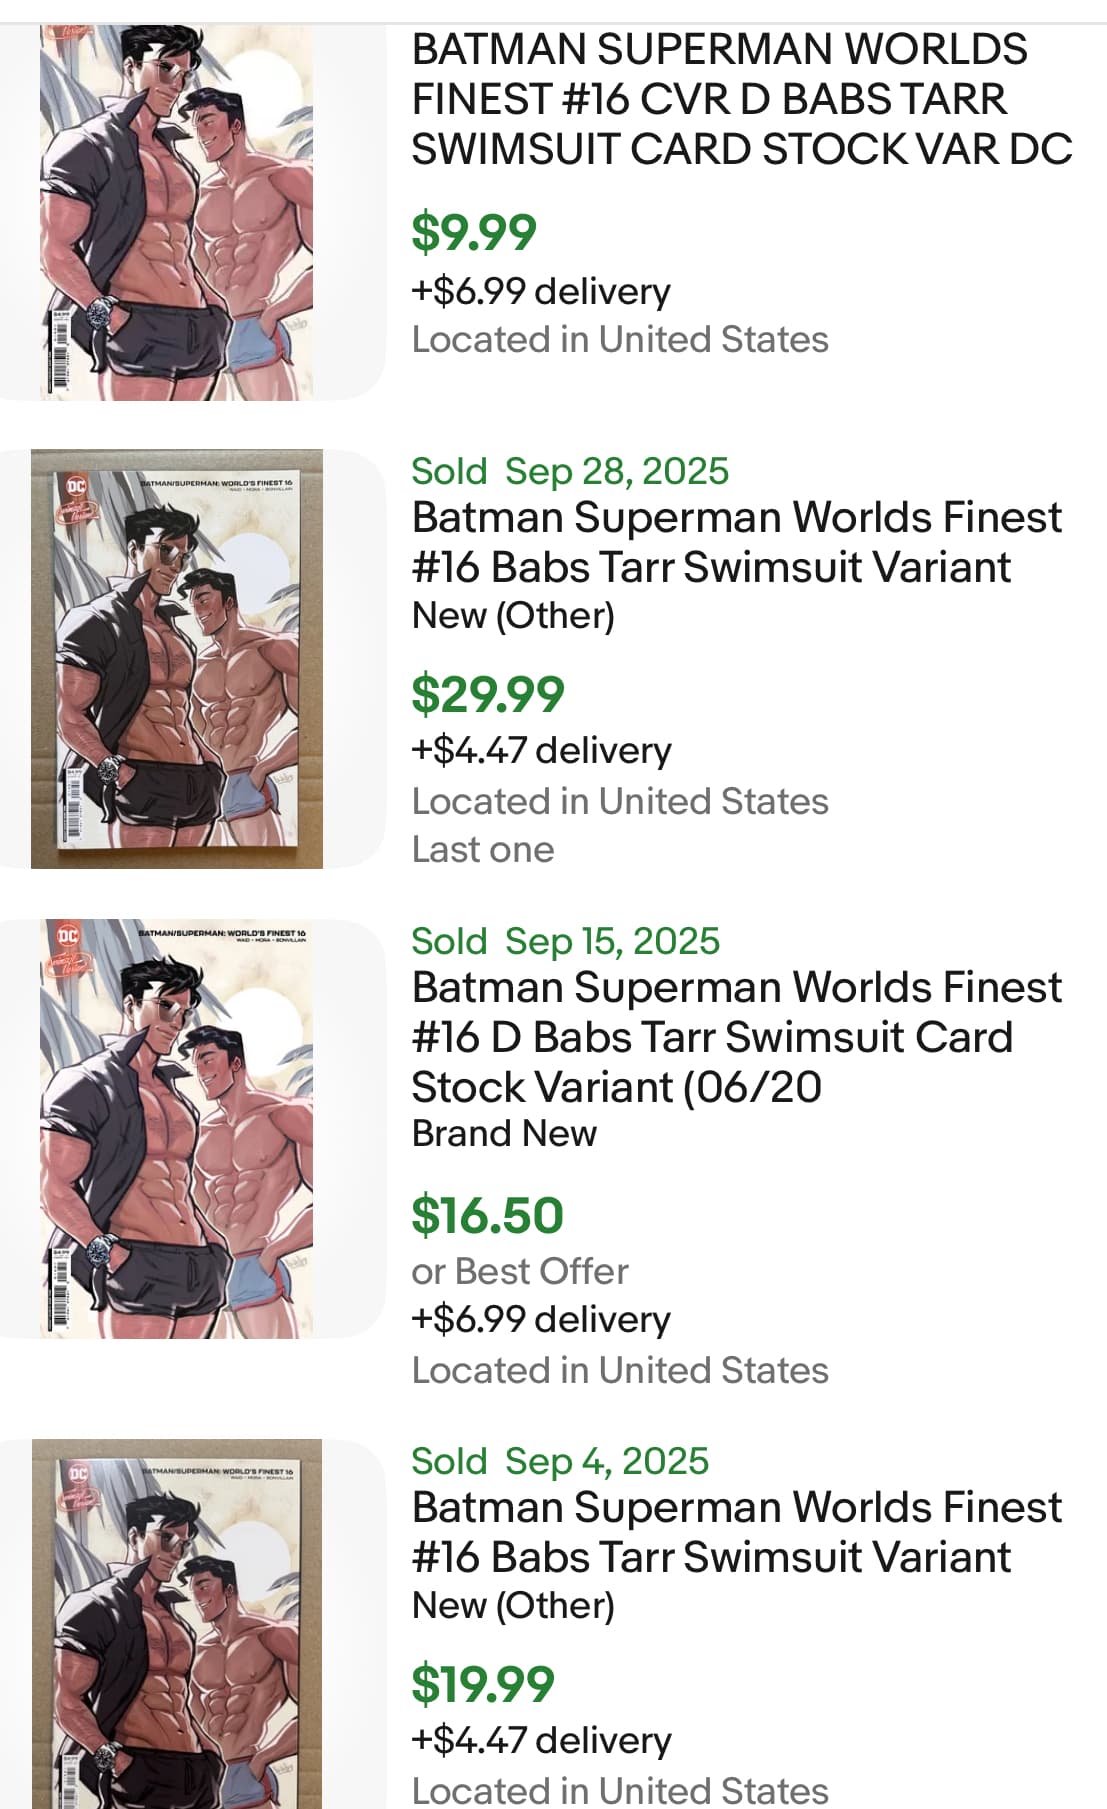
Task: Click the $19.99 sold price
Action: 483,1684
